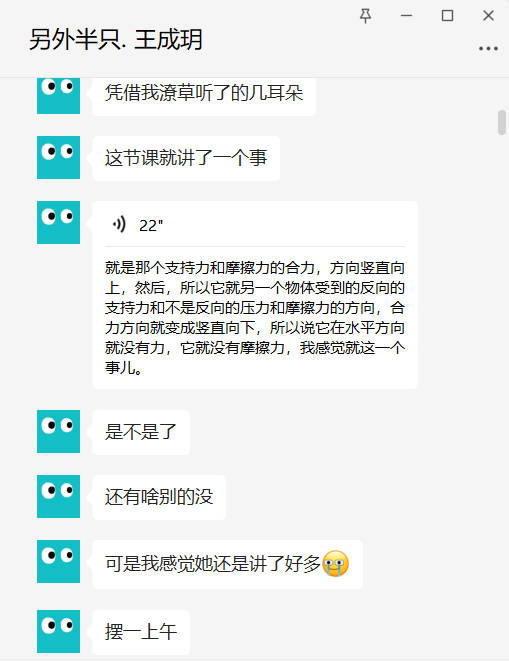Select the '是不是了' message bubble
This screenshot has height=661, width=509.
coord(141,432)
